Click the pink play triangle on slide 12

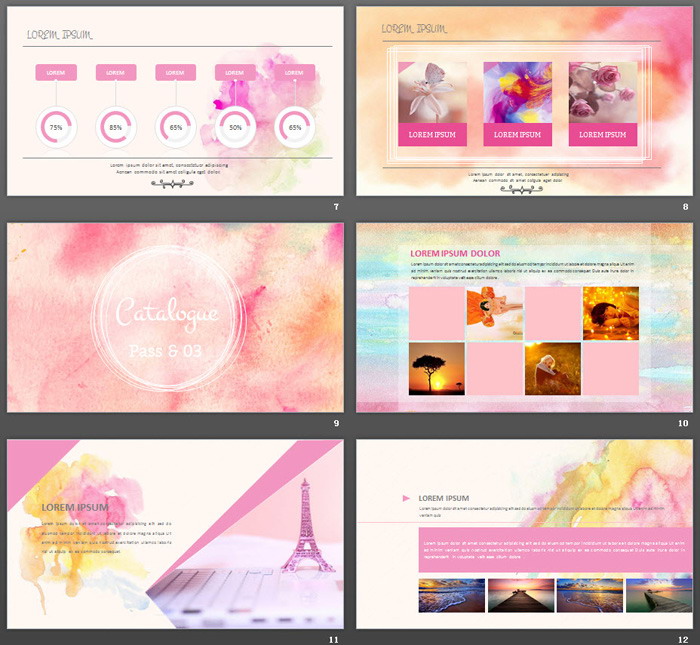click(405, 498)
